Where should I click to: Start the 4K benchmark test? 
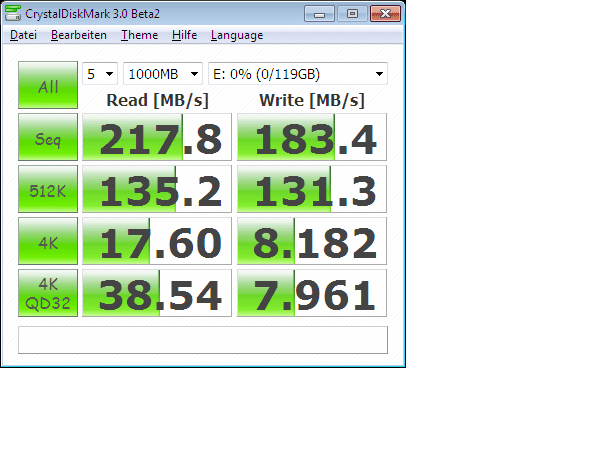(48, 241)
